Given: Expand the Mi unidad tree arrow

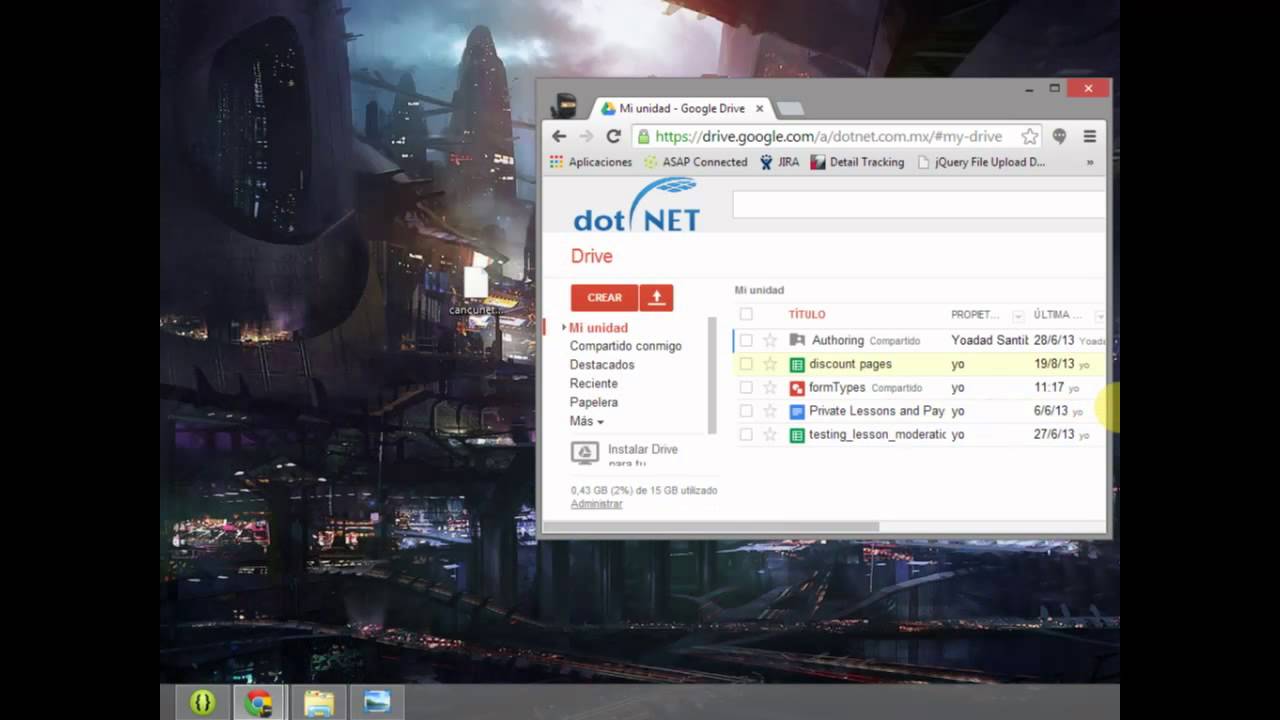Looking at the screenshot, I should [565, 328].
